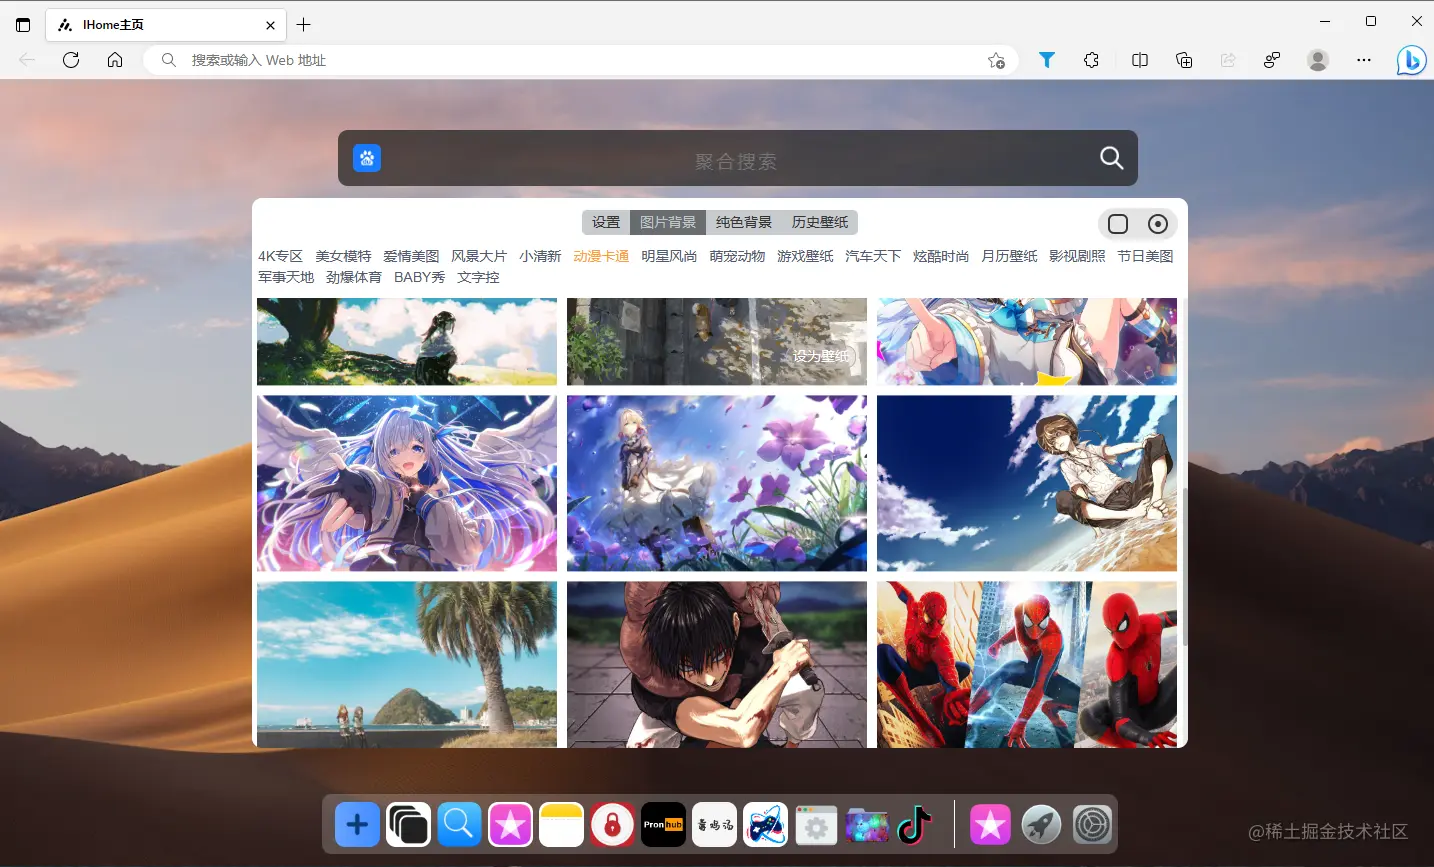Select the 萌宠动物 category
1434x867 pixels.
737,256
